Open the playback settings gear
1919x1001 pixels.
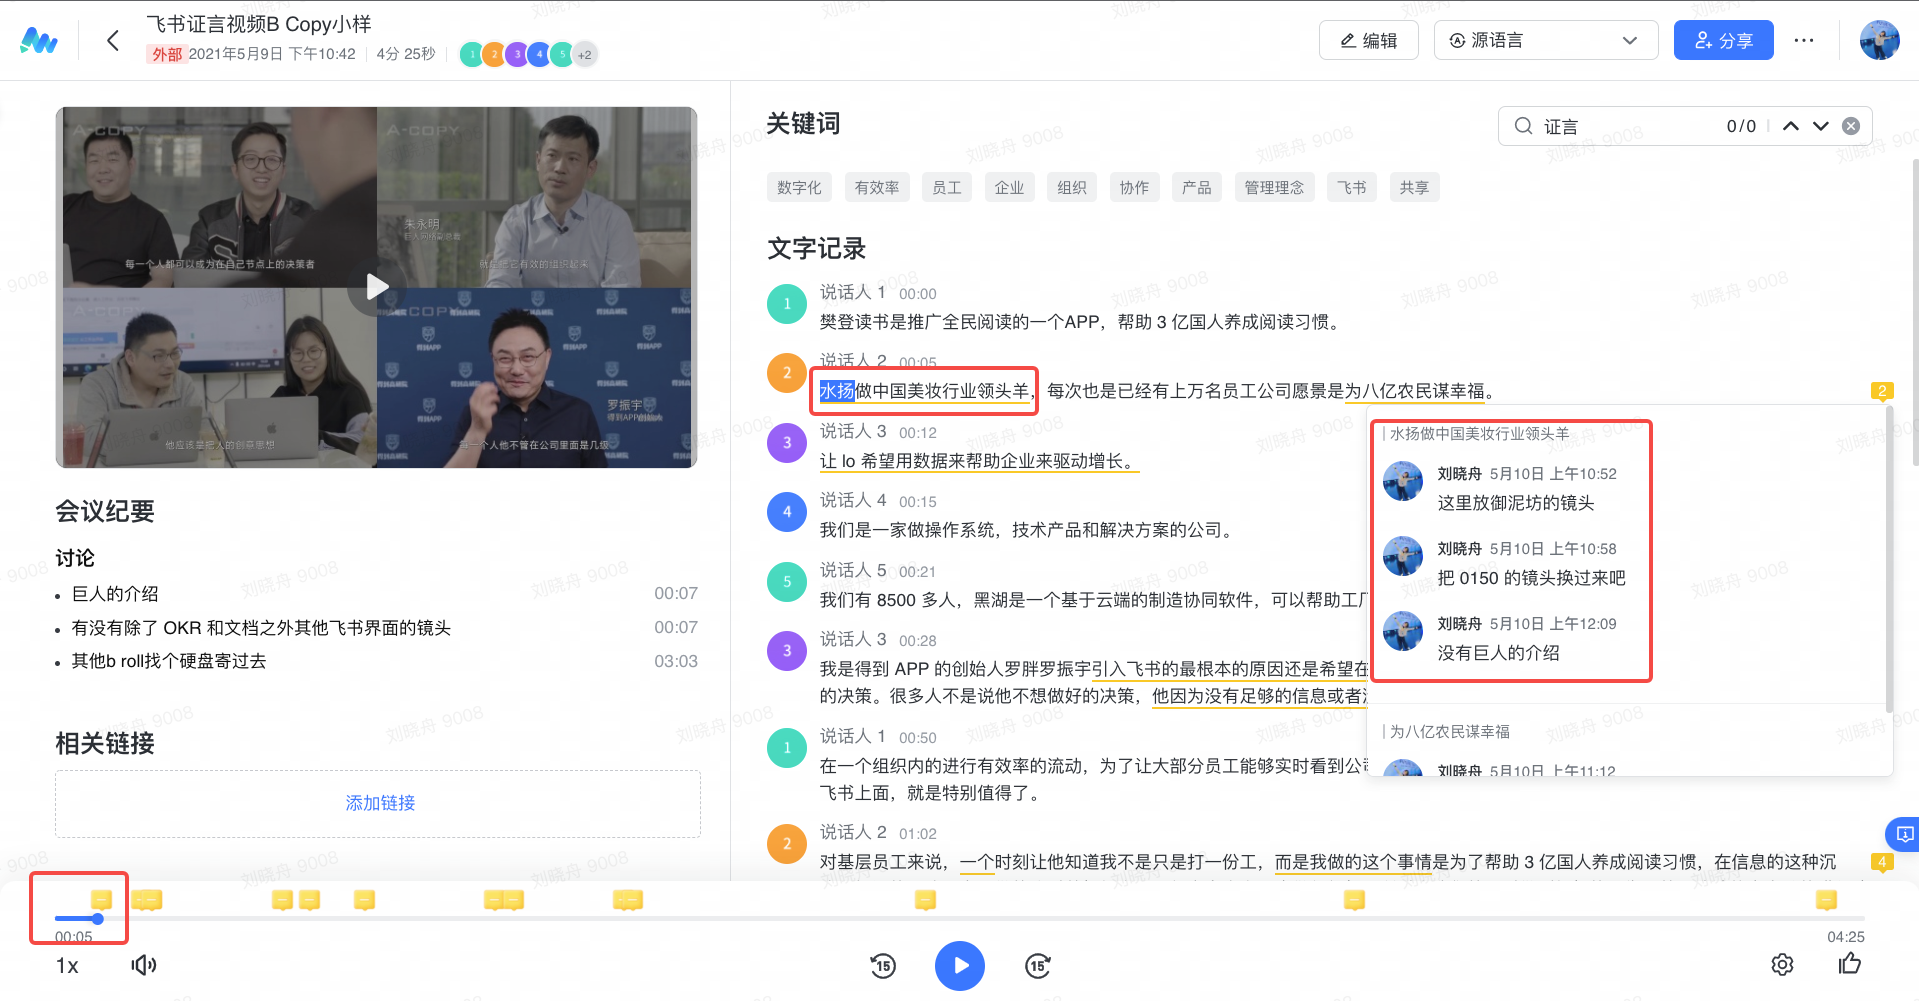(x=1782, y=965)
